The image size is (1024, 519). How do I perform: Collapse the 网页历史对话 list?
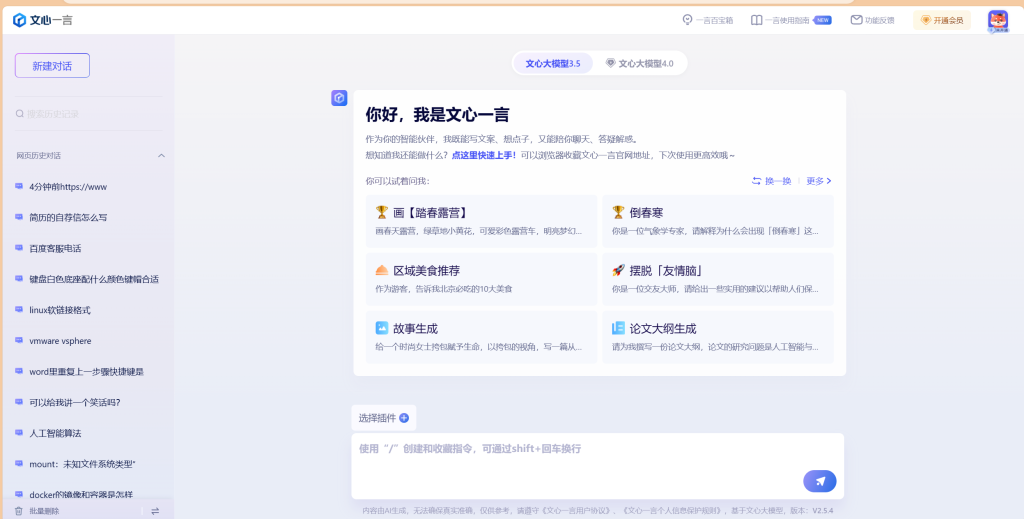[161, 156]
